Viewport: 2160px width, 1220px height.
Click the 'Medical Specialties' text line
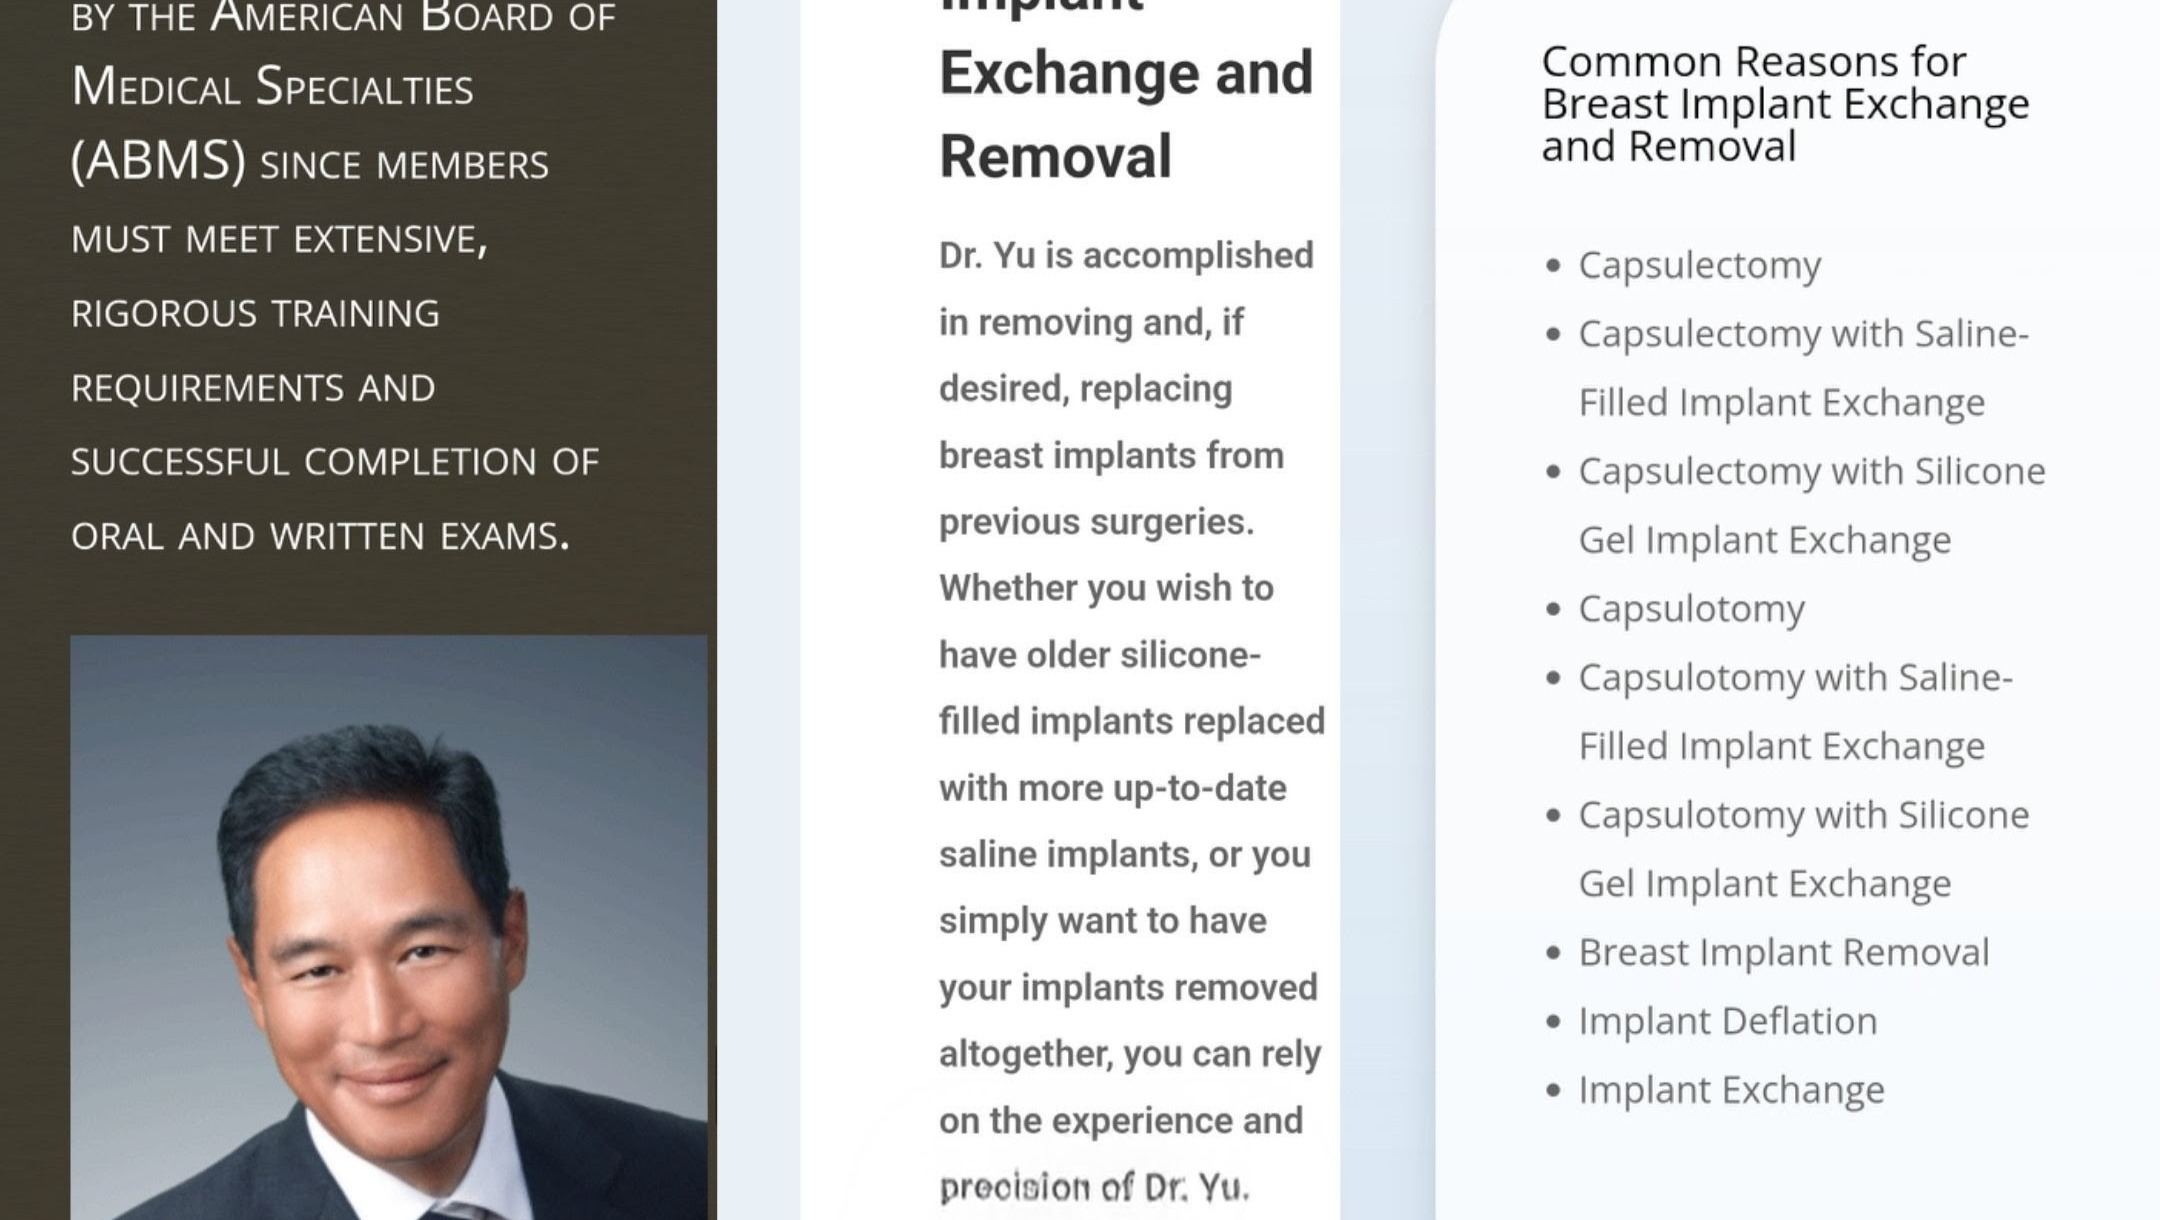point(272,87)
